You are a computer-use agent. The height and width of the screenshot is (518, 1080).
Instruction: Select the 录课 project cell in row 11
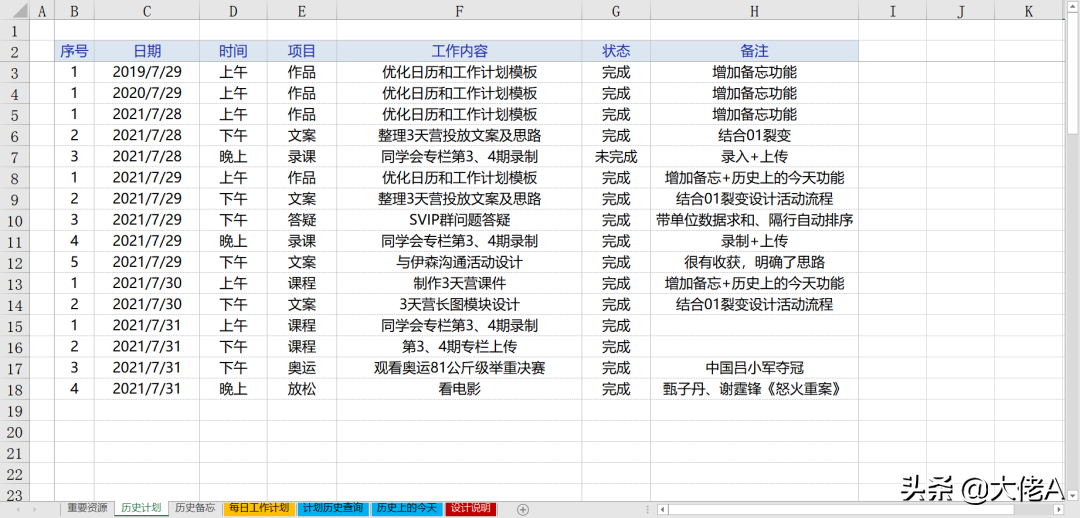point(302,242)
